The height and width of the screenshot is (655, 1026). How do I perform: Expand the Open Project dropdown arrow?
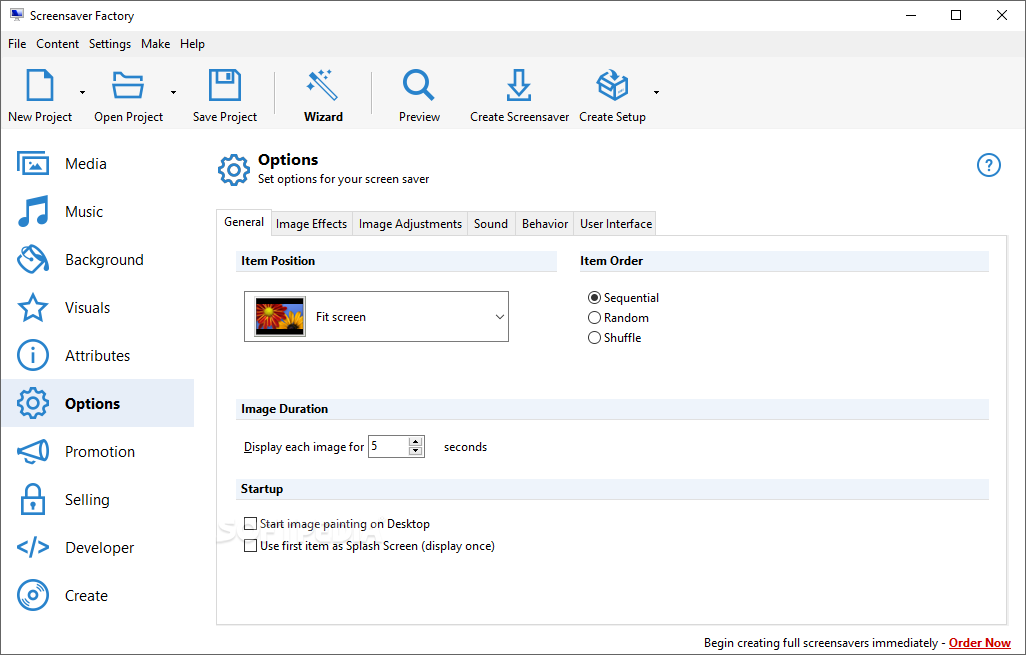point(173,92)
